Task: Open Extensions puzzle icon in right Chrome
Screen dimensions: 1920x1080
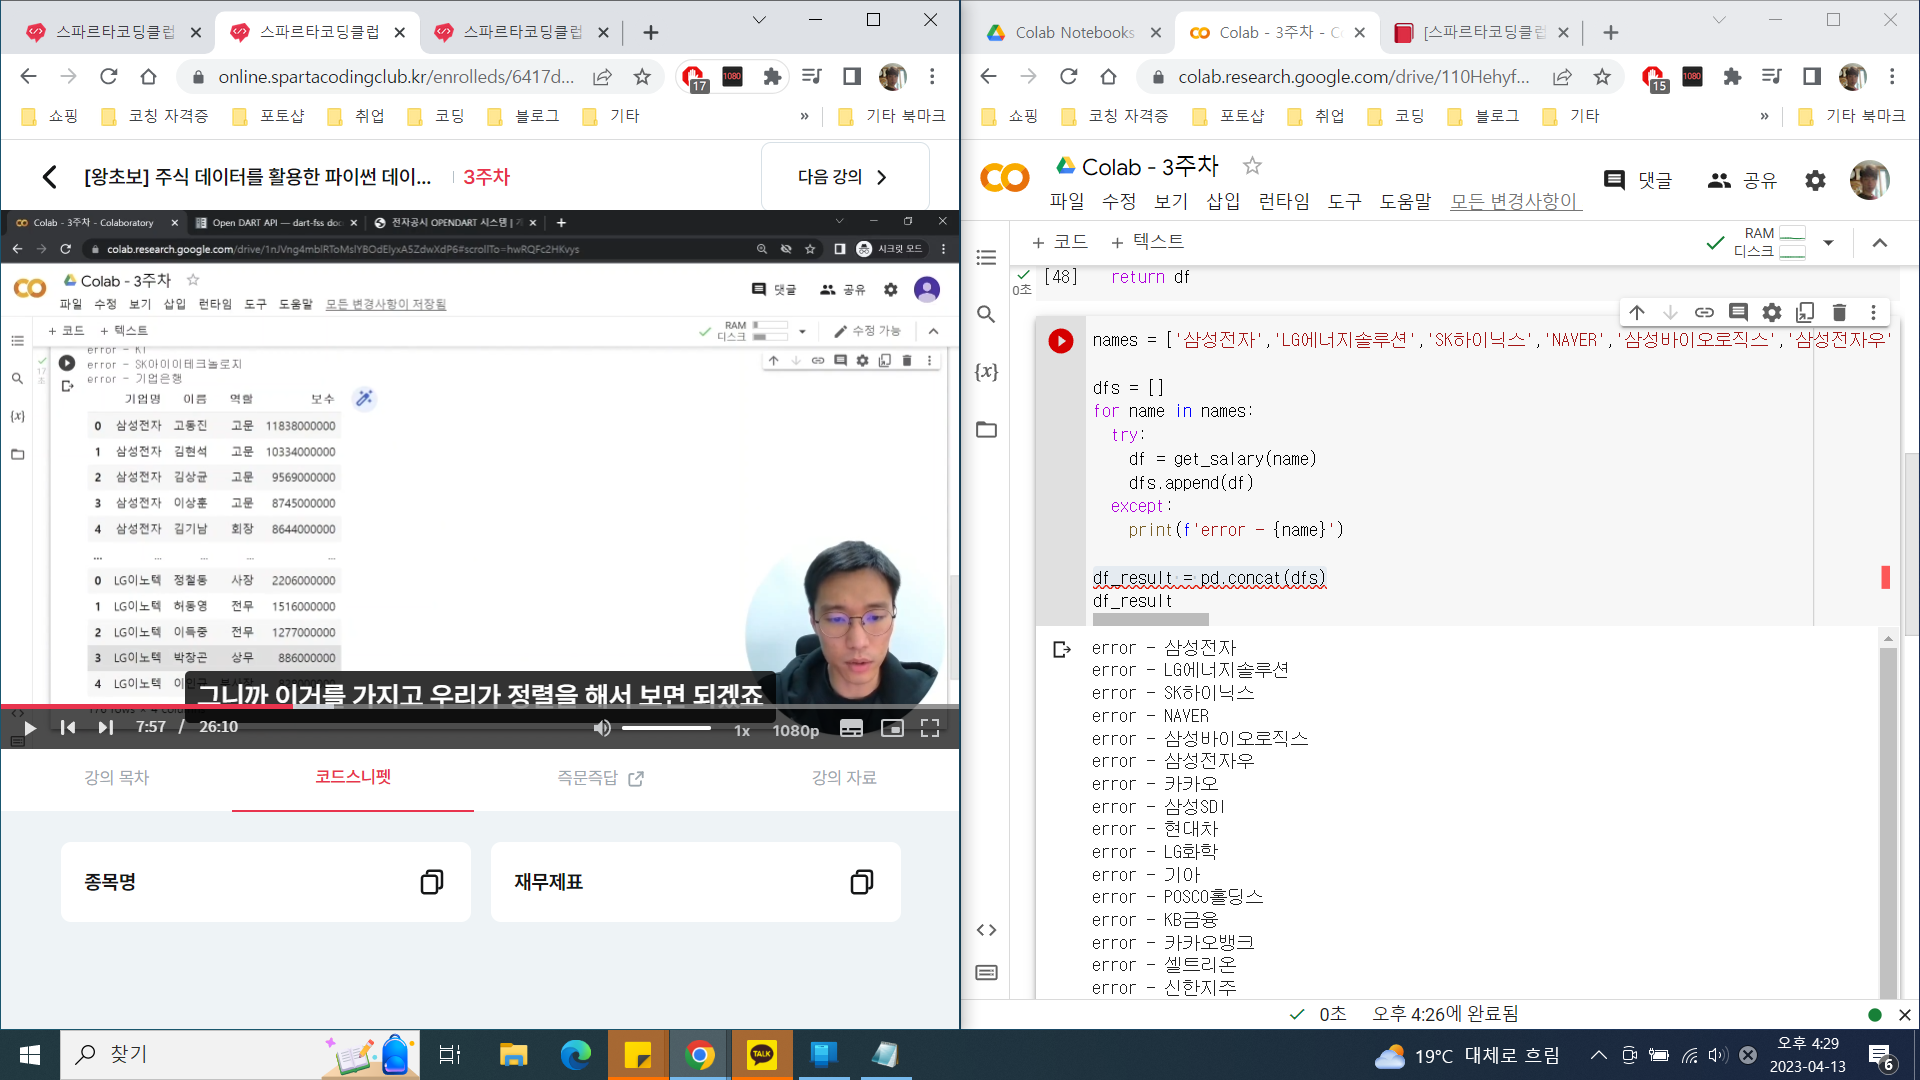Action: (x=1732, y=77)
